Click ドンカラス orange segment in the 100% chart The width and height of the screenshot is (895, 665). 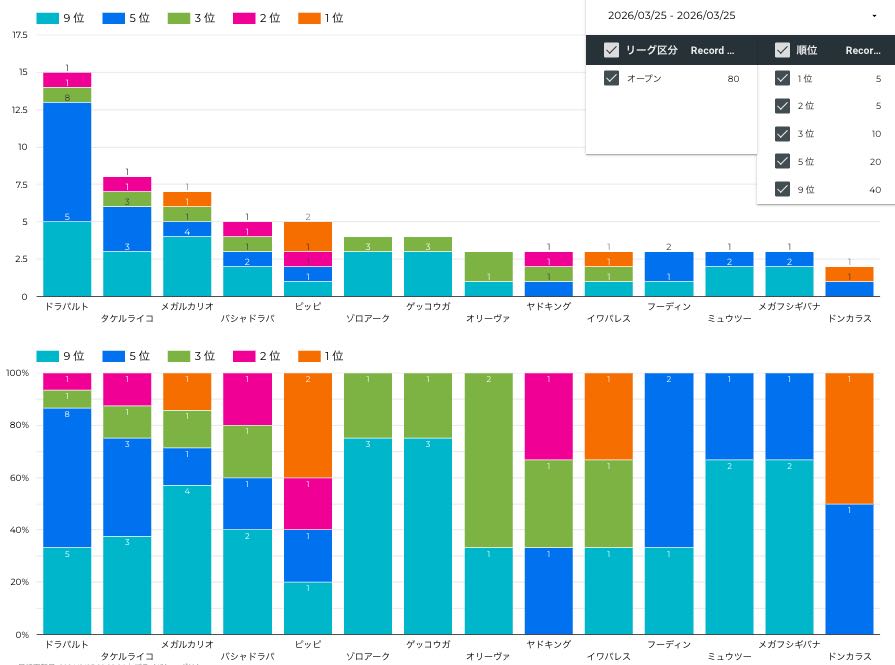849,438
